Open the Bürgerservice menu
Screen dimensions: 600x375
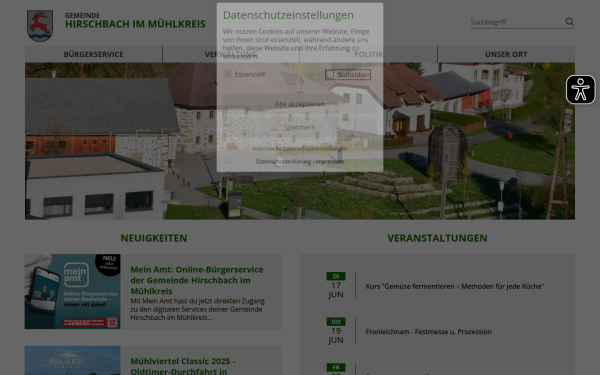pyautogui.click(x=94, y=54)
